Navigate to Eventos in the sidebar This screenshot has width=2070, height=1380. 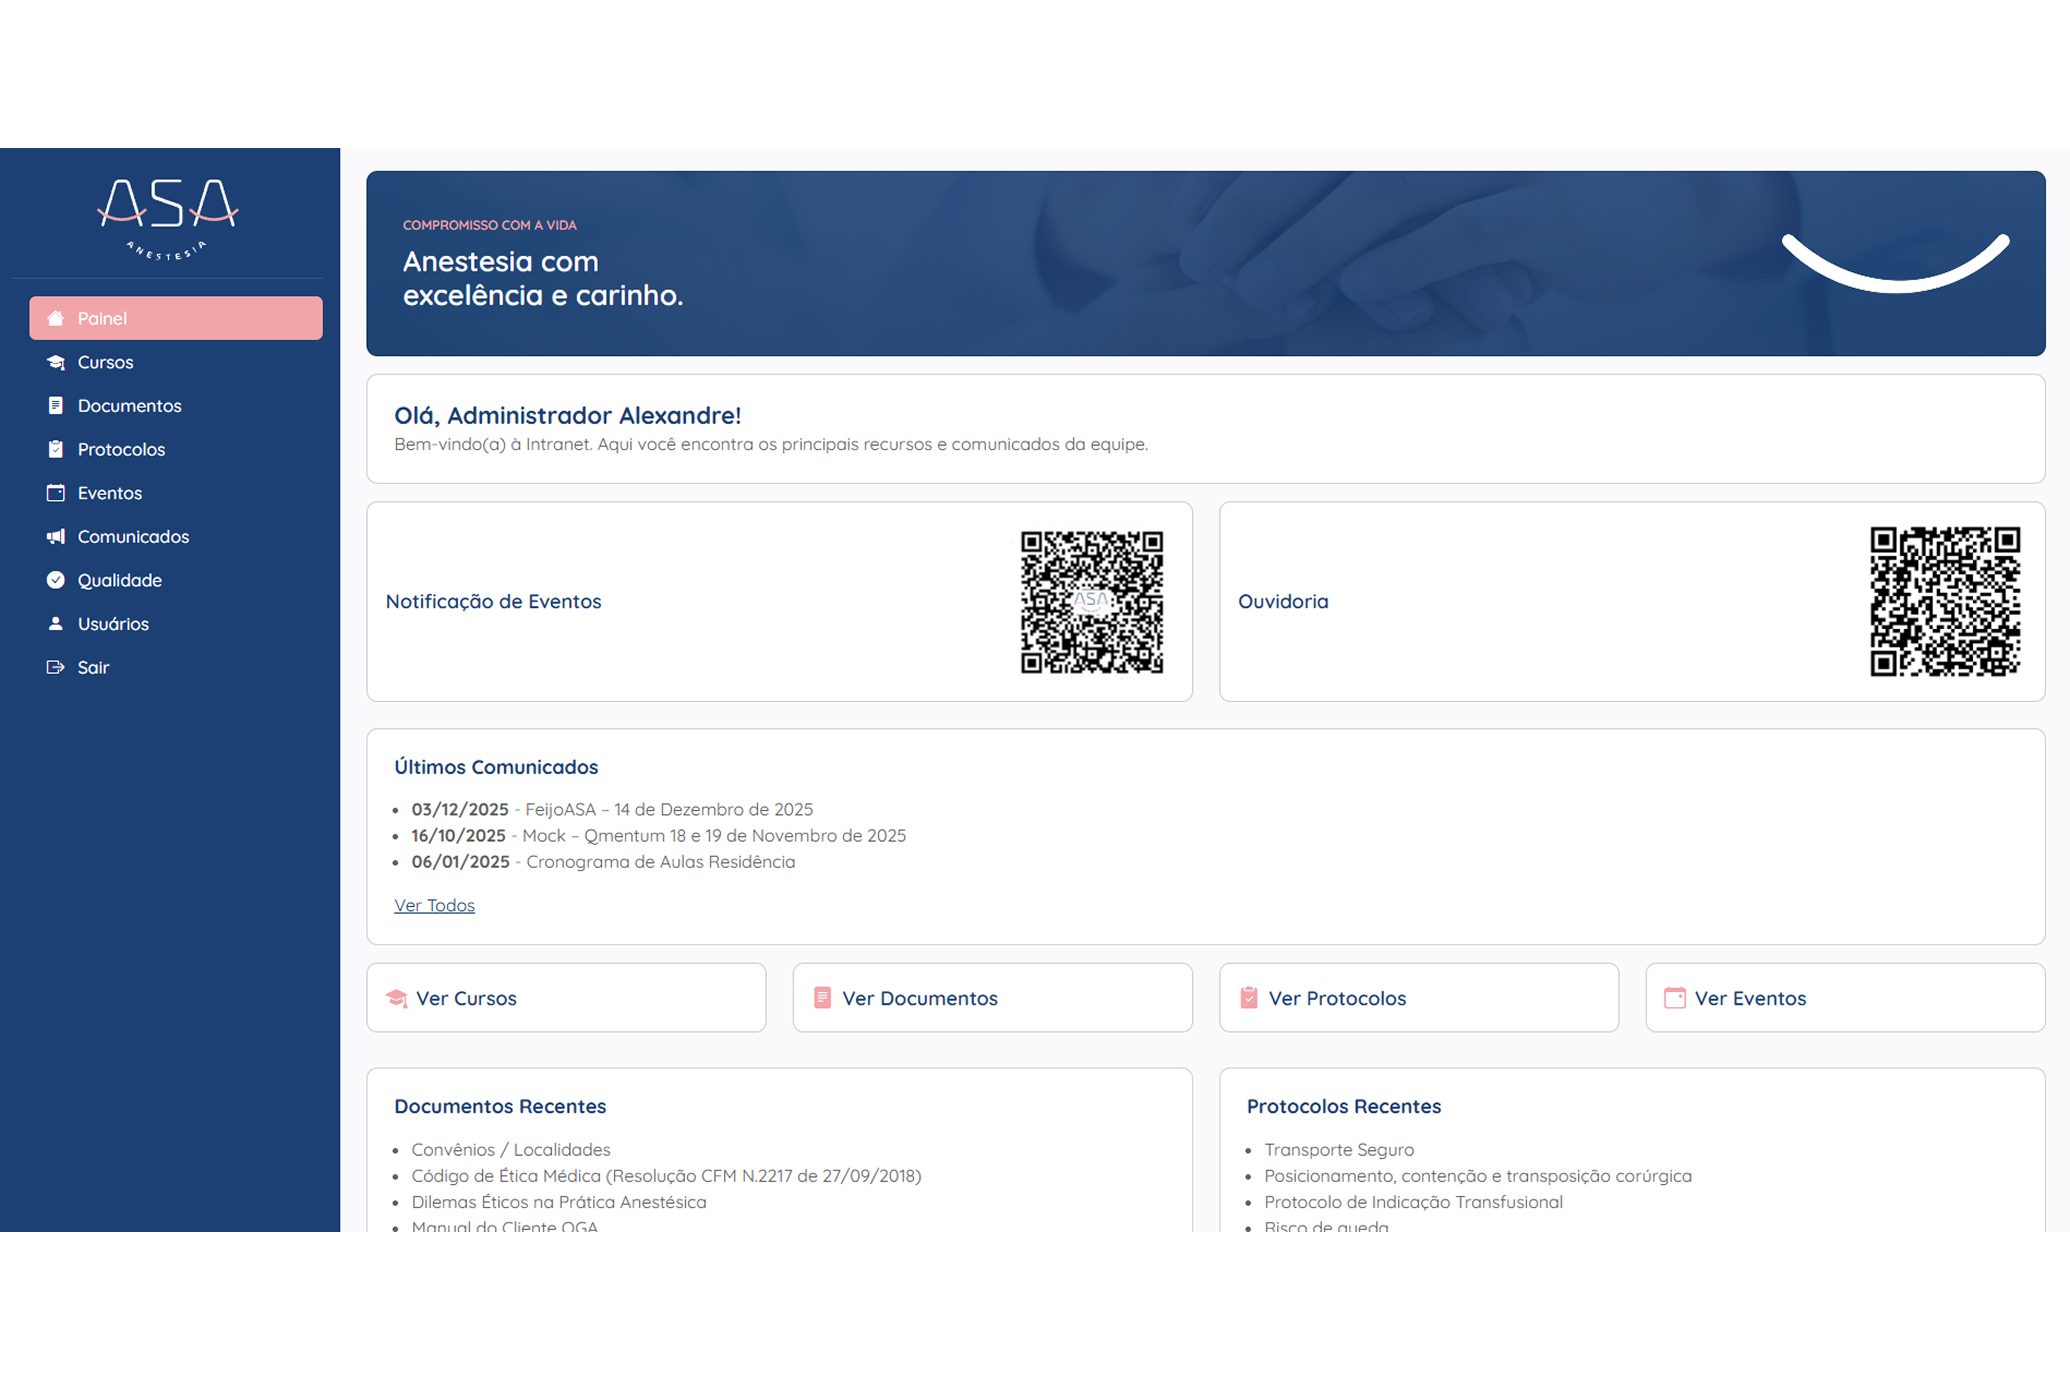(176, 493)
